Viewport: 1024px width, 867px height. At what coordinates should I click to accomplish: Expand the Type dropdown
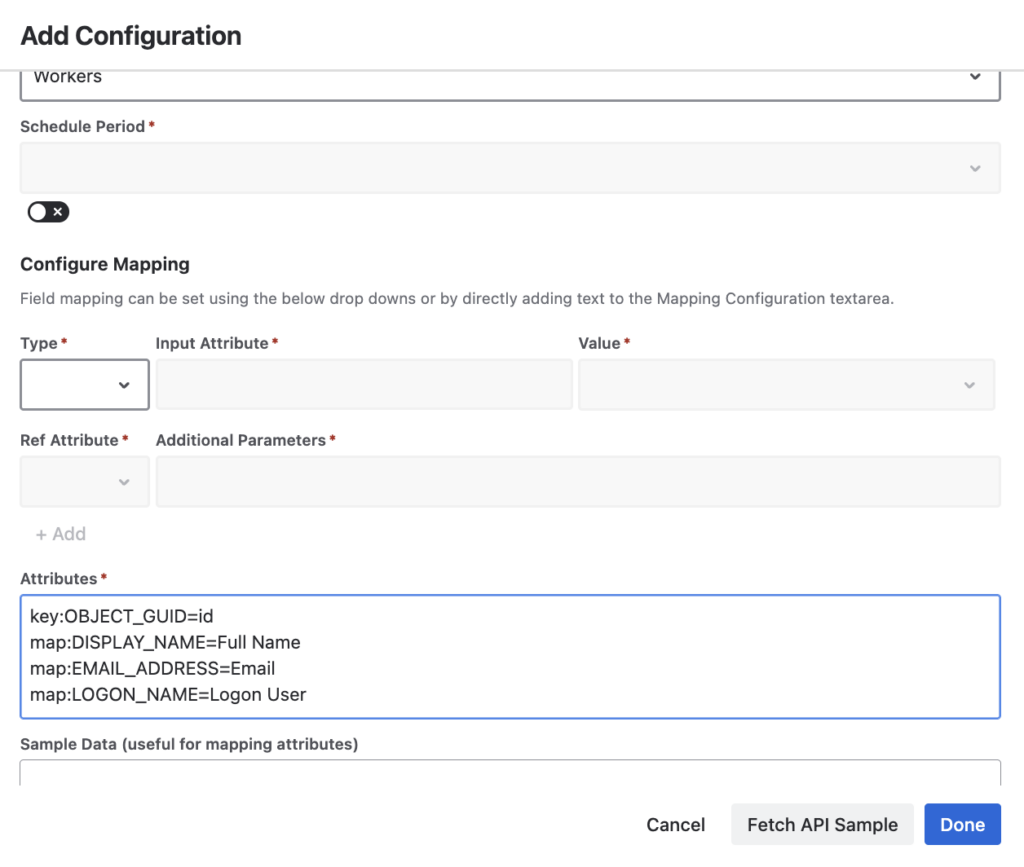coord(85,385)
